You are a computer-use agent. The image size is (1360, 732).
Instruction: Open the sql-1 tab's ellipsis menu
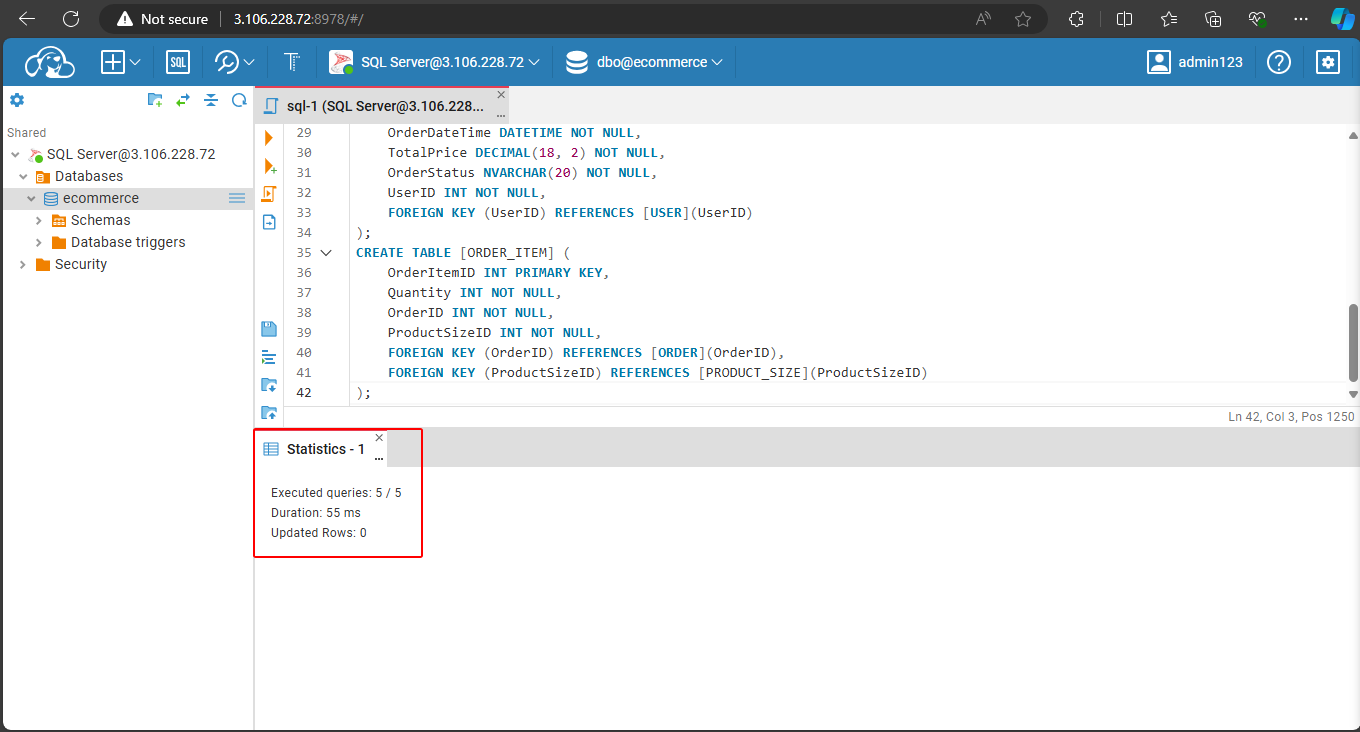tap(502, 115)
